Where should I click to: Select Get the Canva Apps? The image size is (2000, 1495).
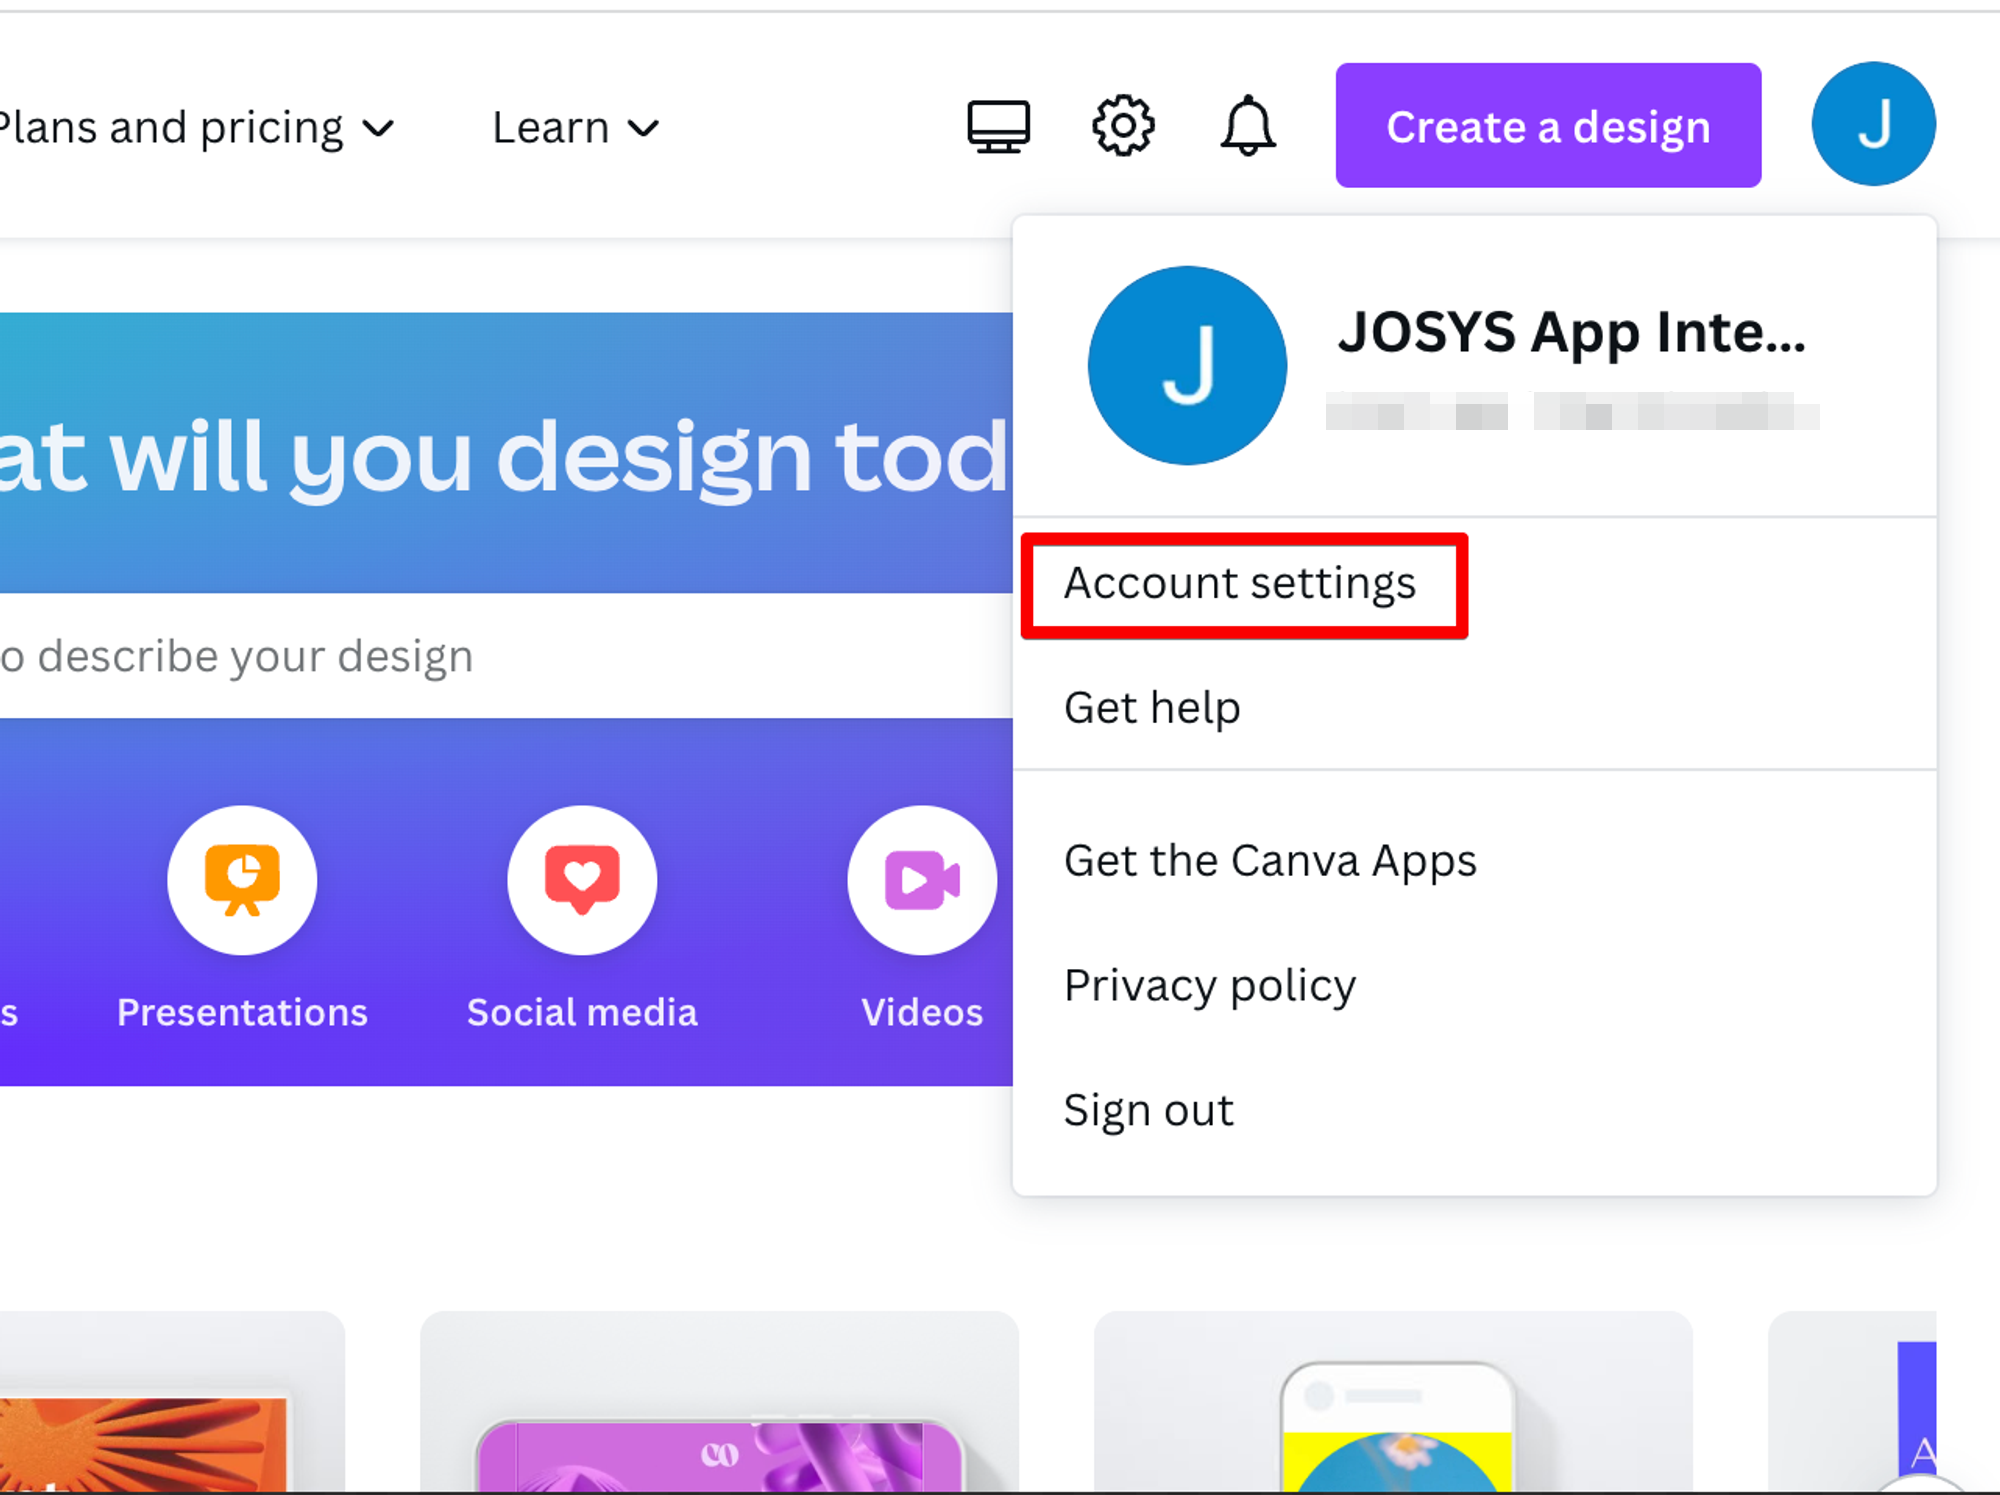(1270, 861)
